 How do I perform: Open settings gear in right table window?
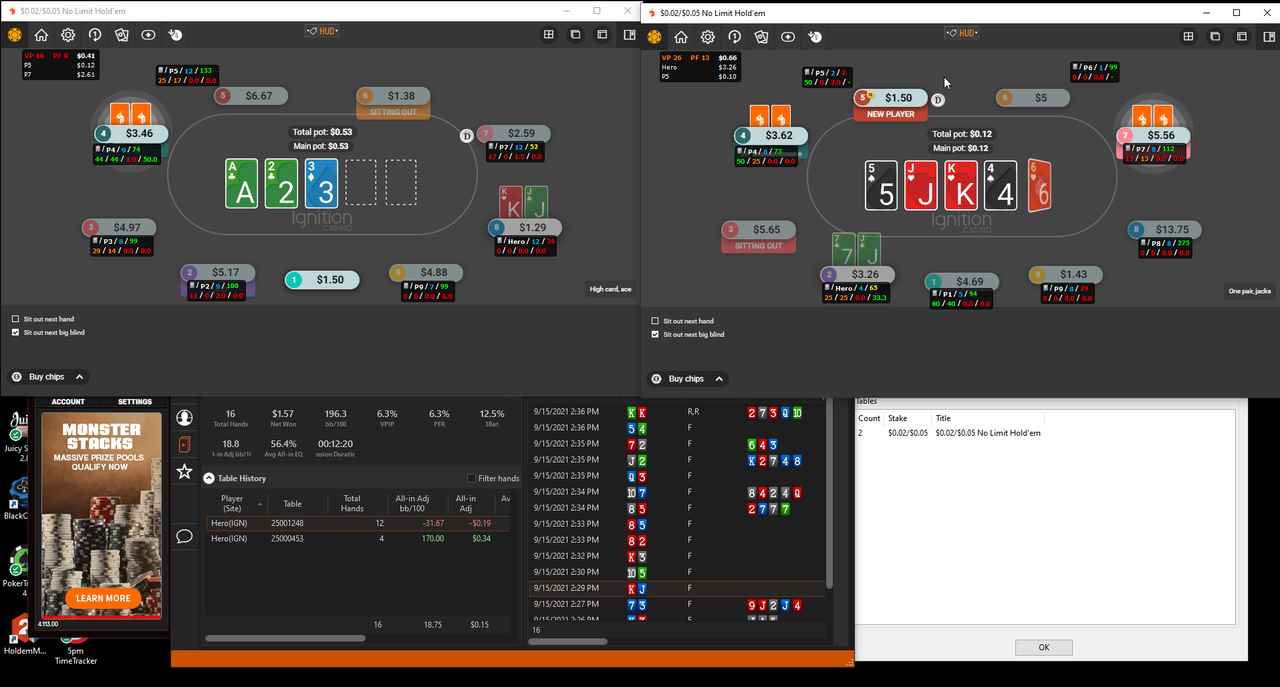[x=708, y=37]
